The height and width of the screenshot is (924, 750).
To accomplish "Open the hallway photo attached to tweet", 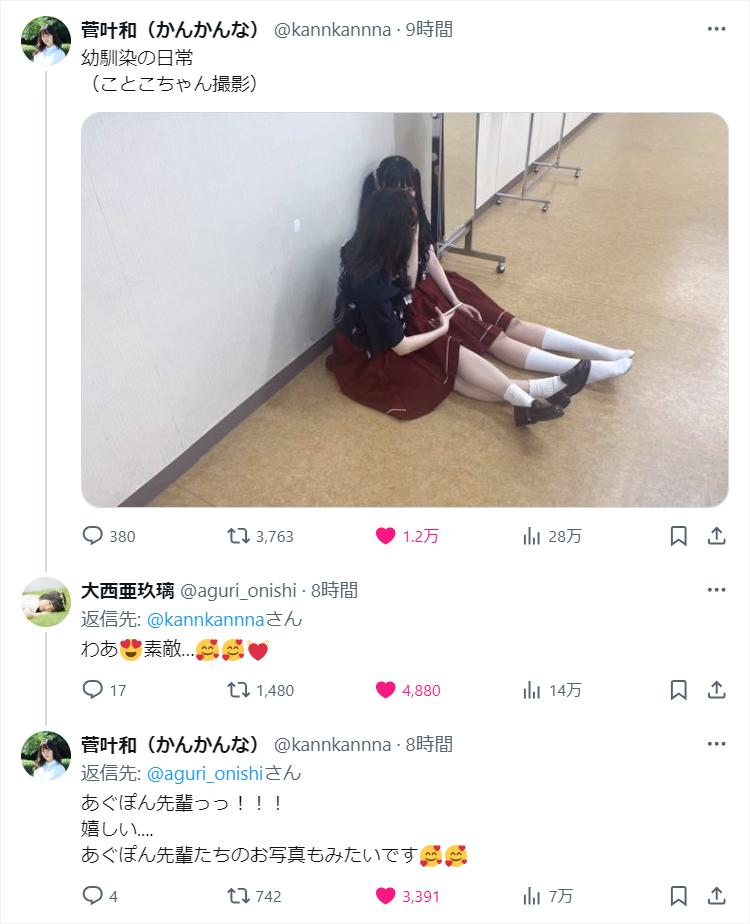I will click(x=405, y=309).
